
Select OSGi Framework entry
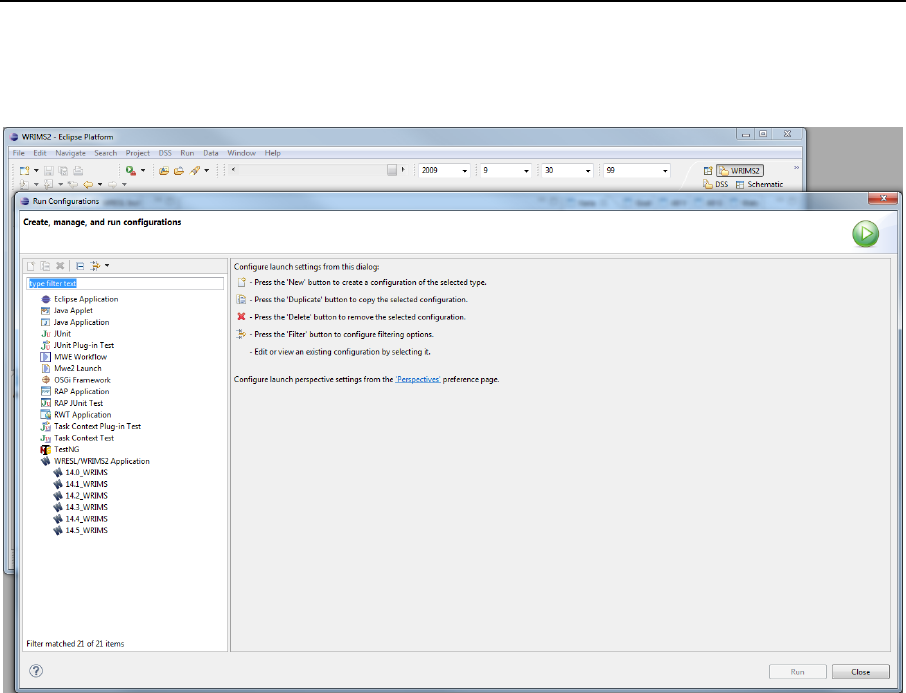point(76,380)
